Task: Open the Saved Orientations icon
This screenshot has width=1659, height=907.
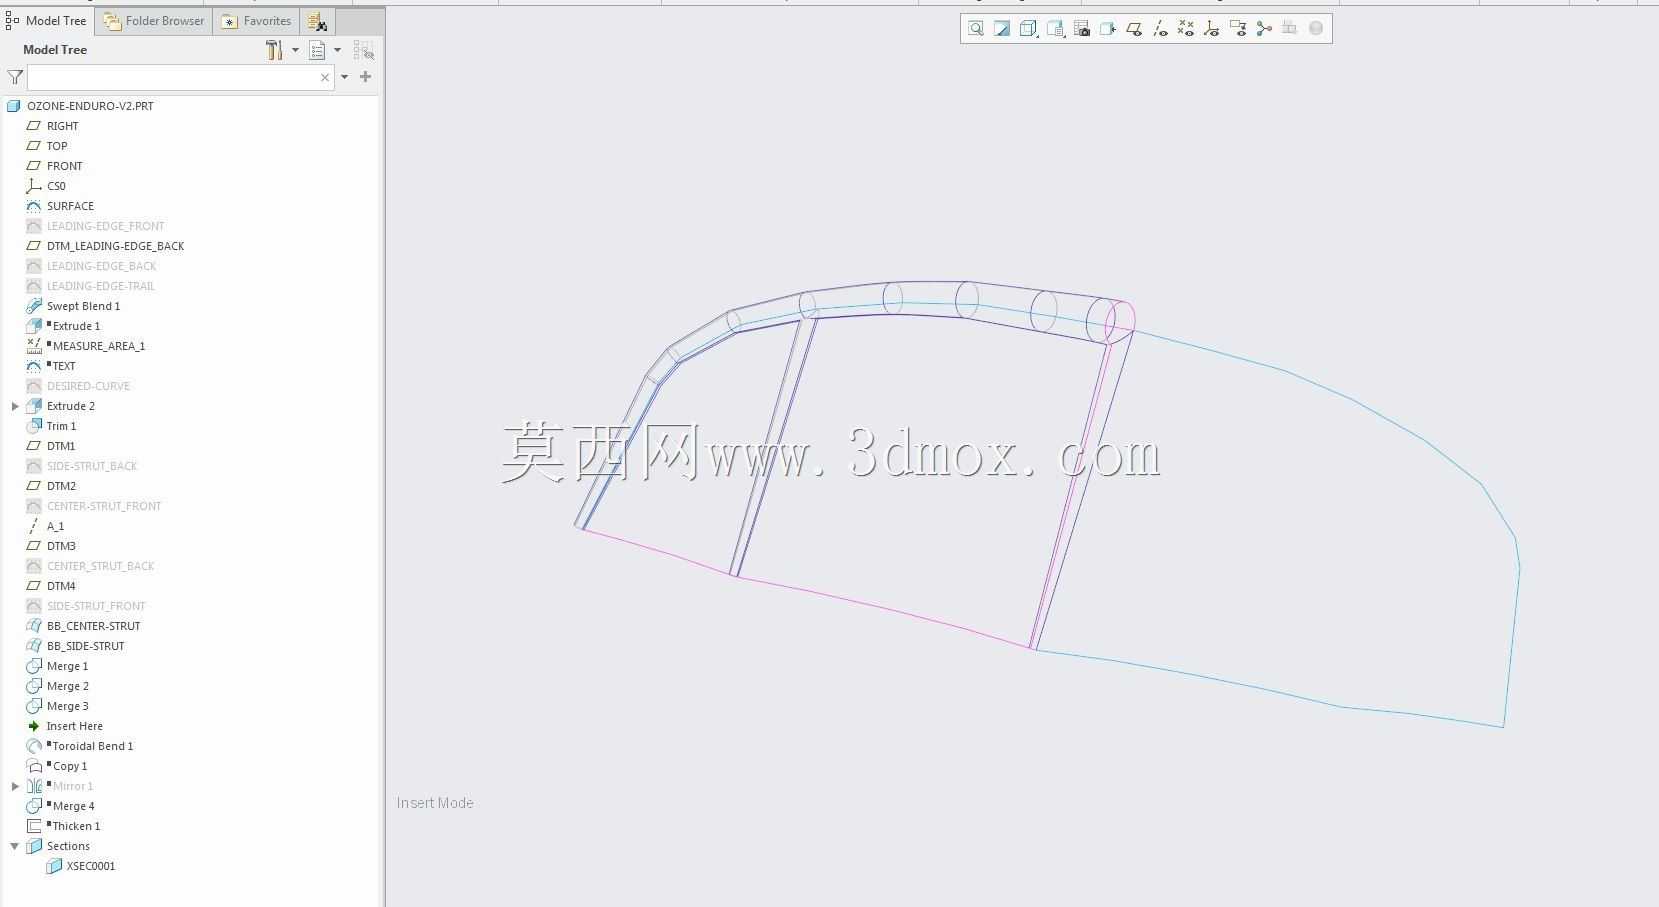Action: coord(1055,29)
